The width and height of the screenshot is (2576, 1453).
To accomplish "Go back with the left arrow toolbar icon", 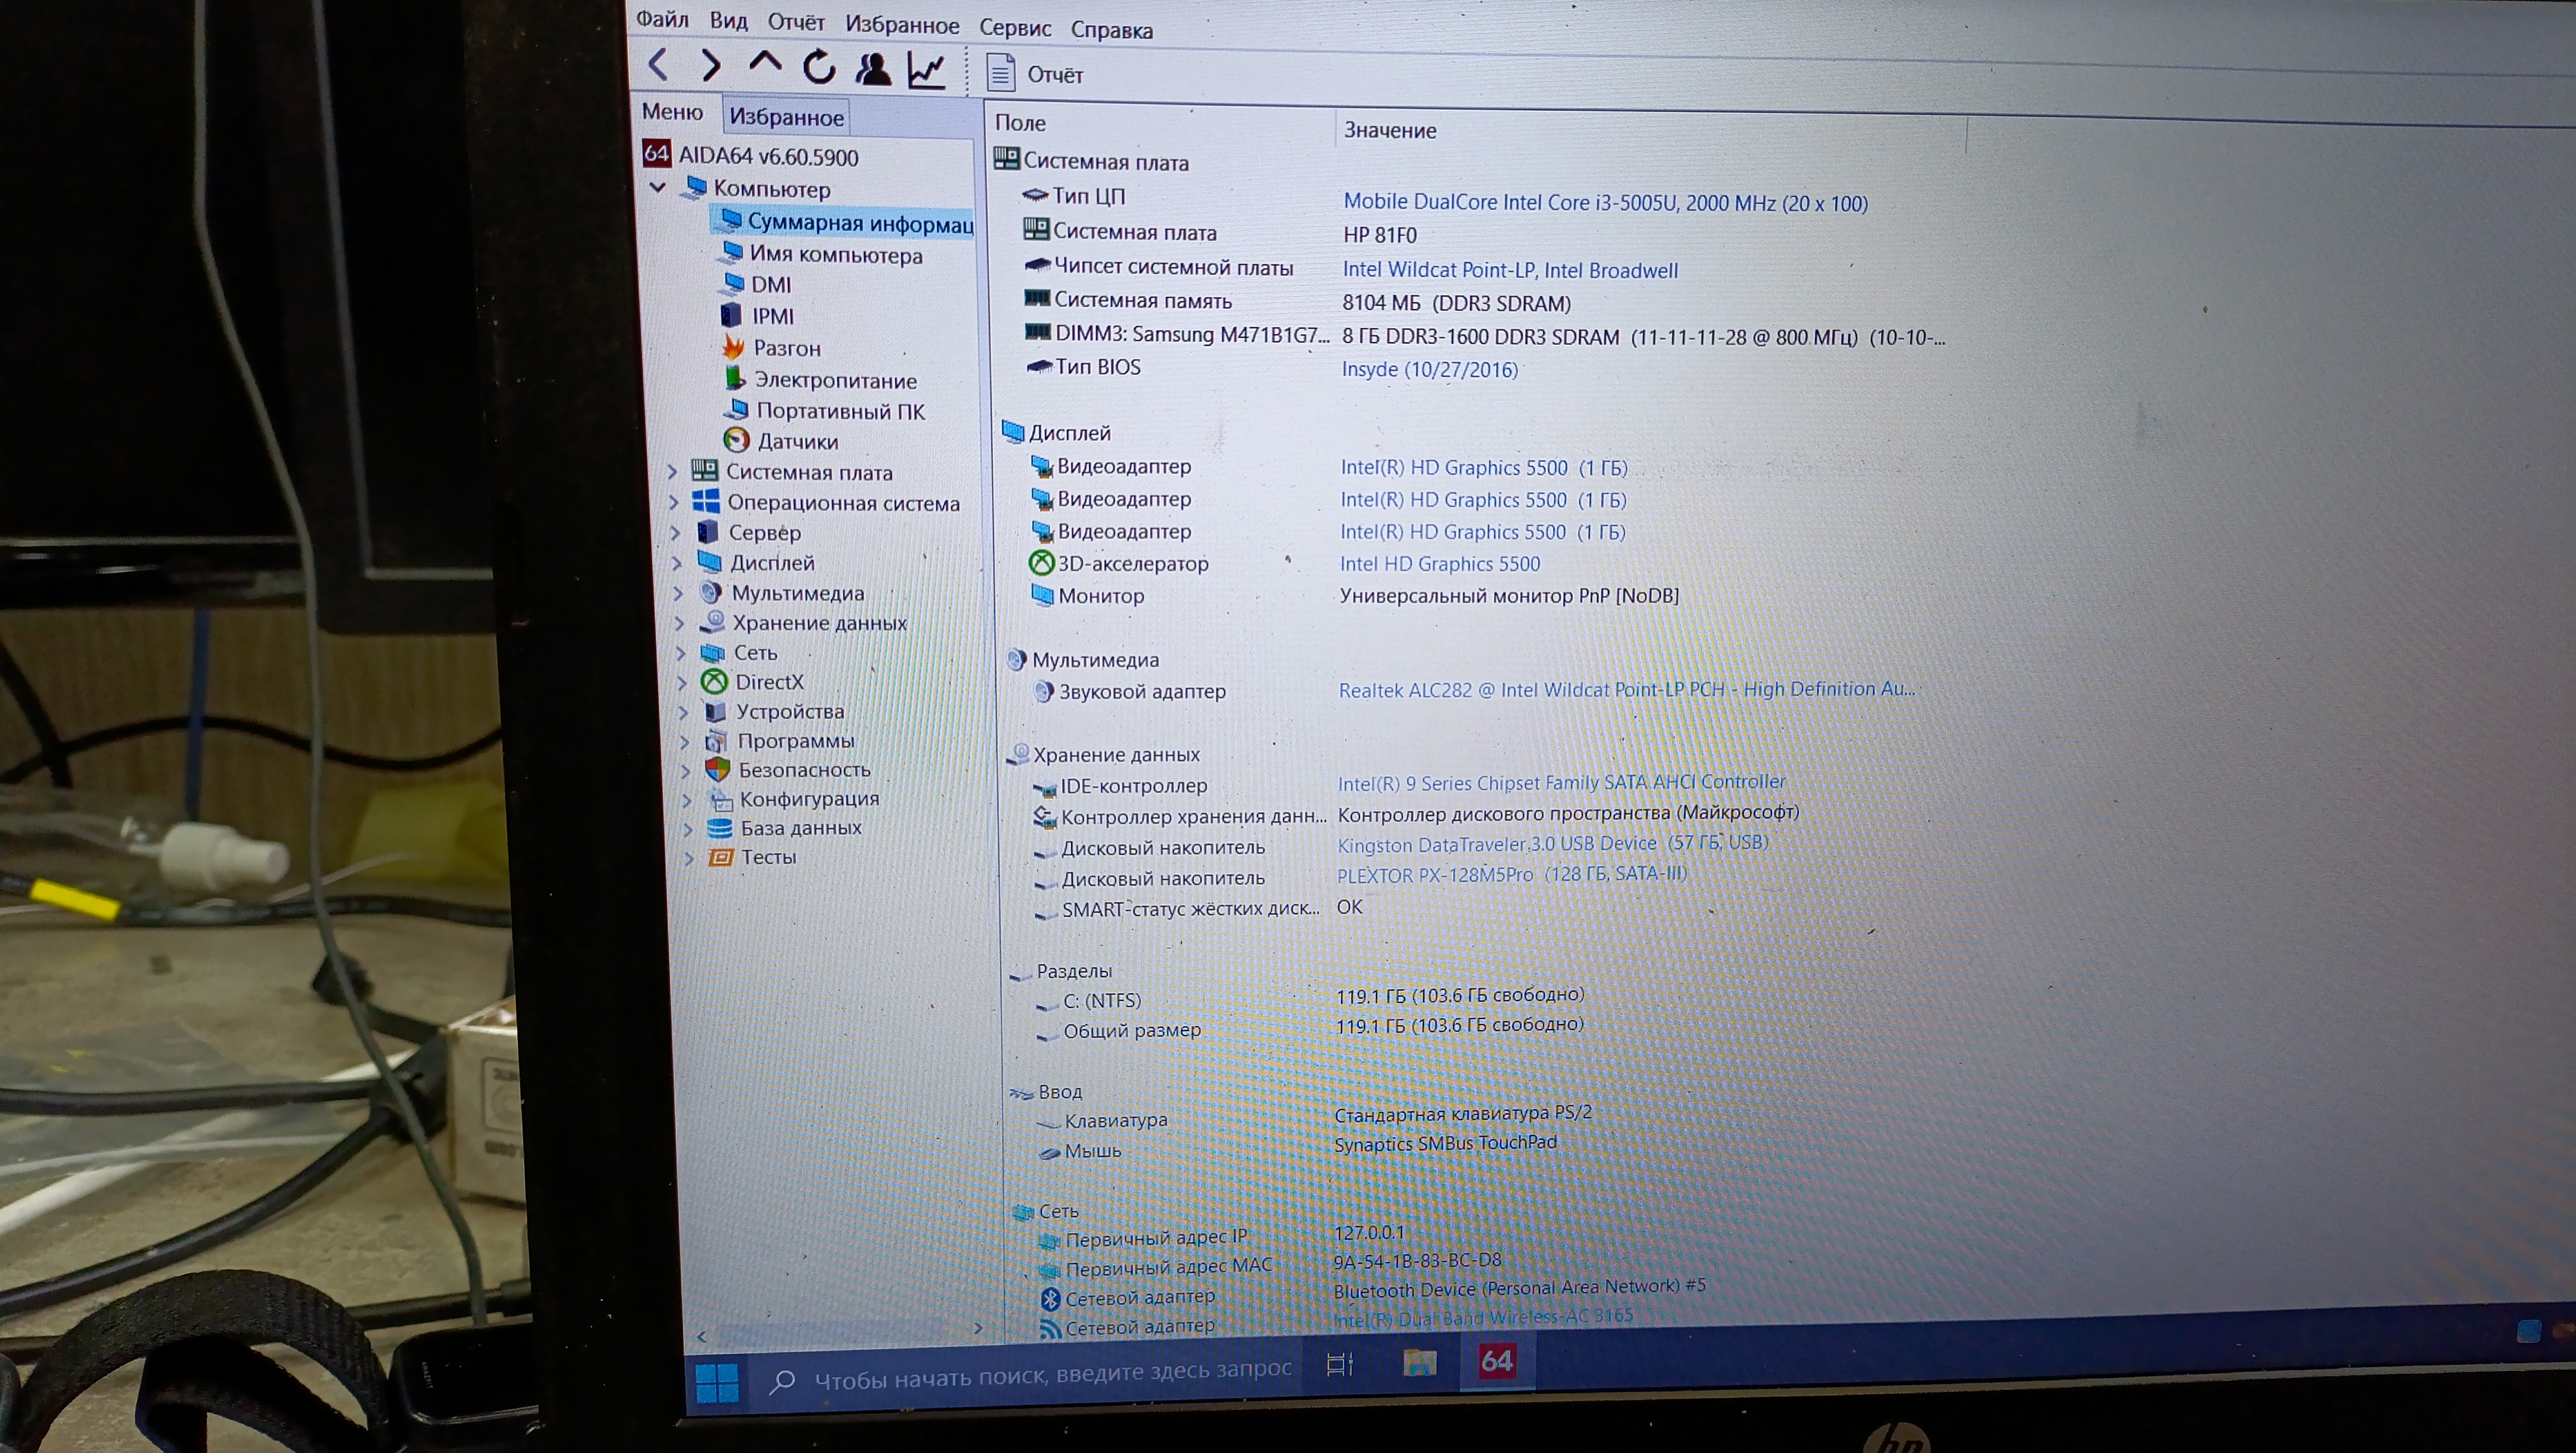I will (658, 65).
